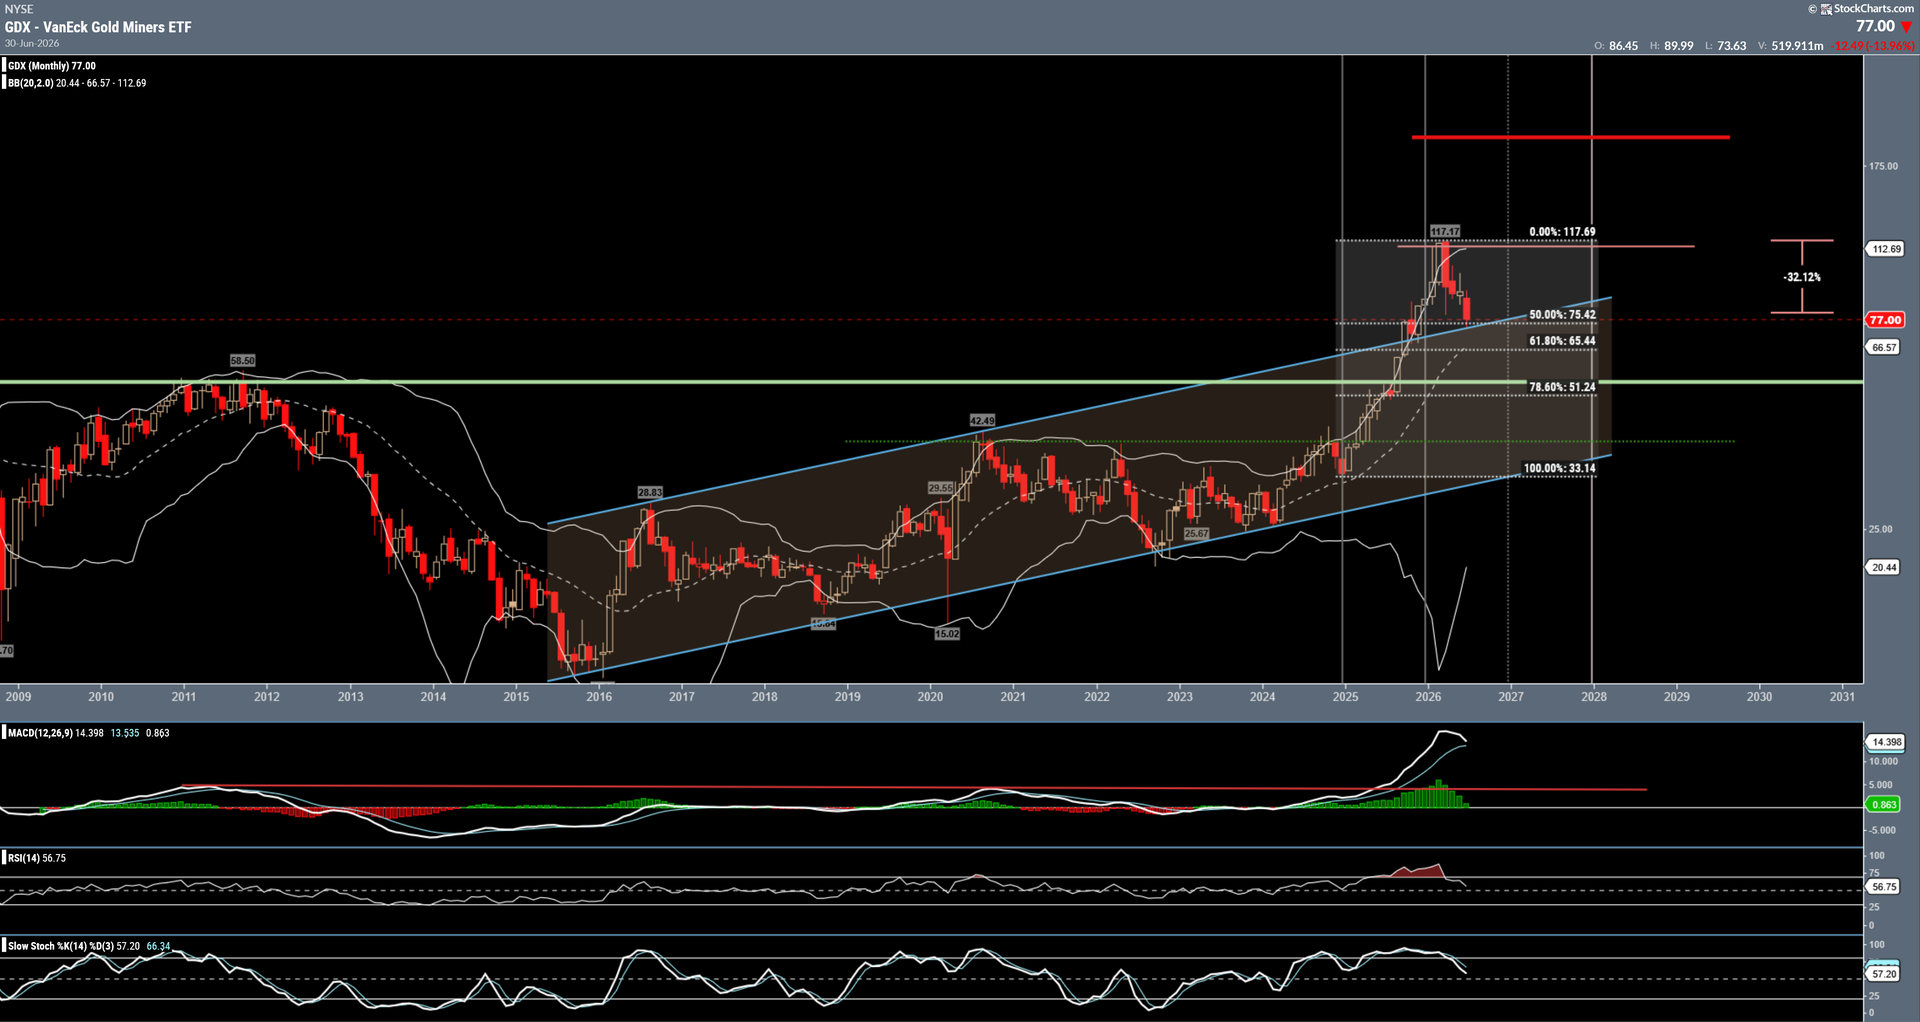The width and height of the screenshot is (1920, 1022).
Task: Click the '2024' year on the time axis
Action: (x=1263, y=697)
